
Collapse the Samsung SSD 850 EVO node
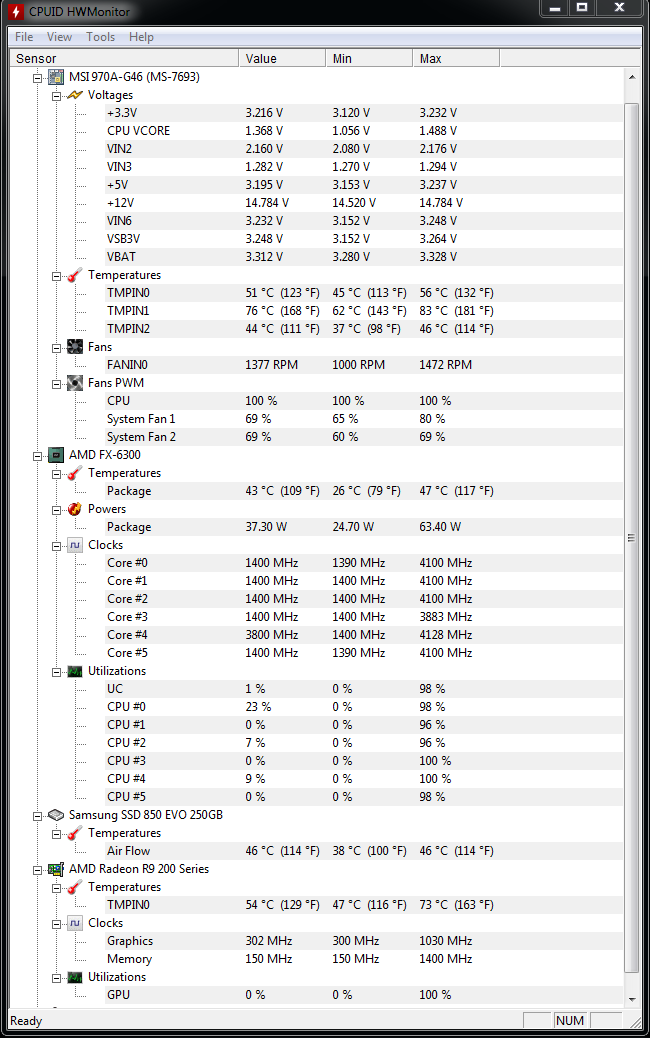pyautogui.click(x=38, y=816)
